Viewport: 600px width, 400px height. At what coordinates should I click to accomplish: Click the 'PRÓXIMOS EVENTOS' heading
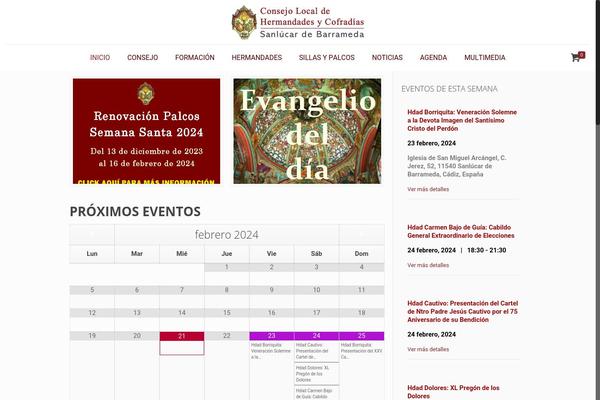[135, 211]
